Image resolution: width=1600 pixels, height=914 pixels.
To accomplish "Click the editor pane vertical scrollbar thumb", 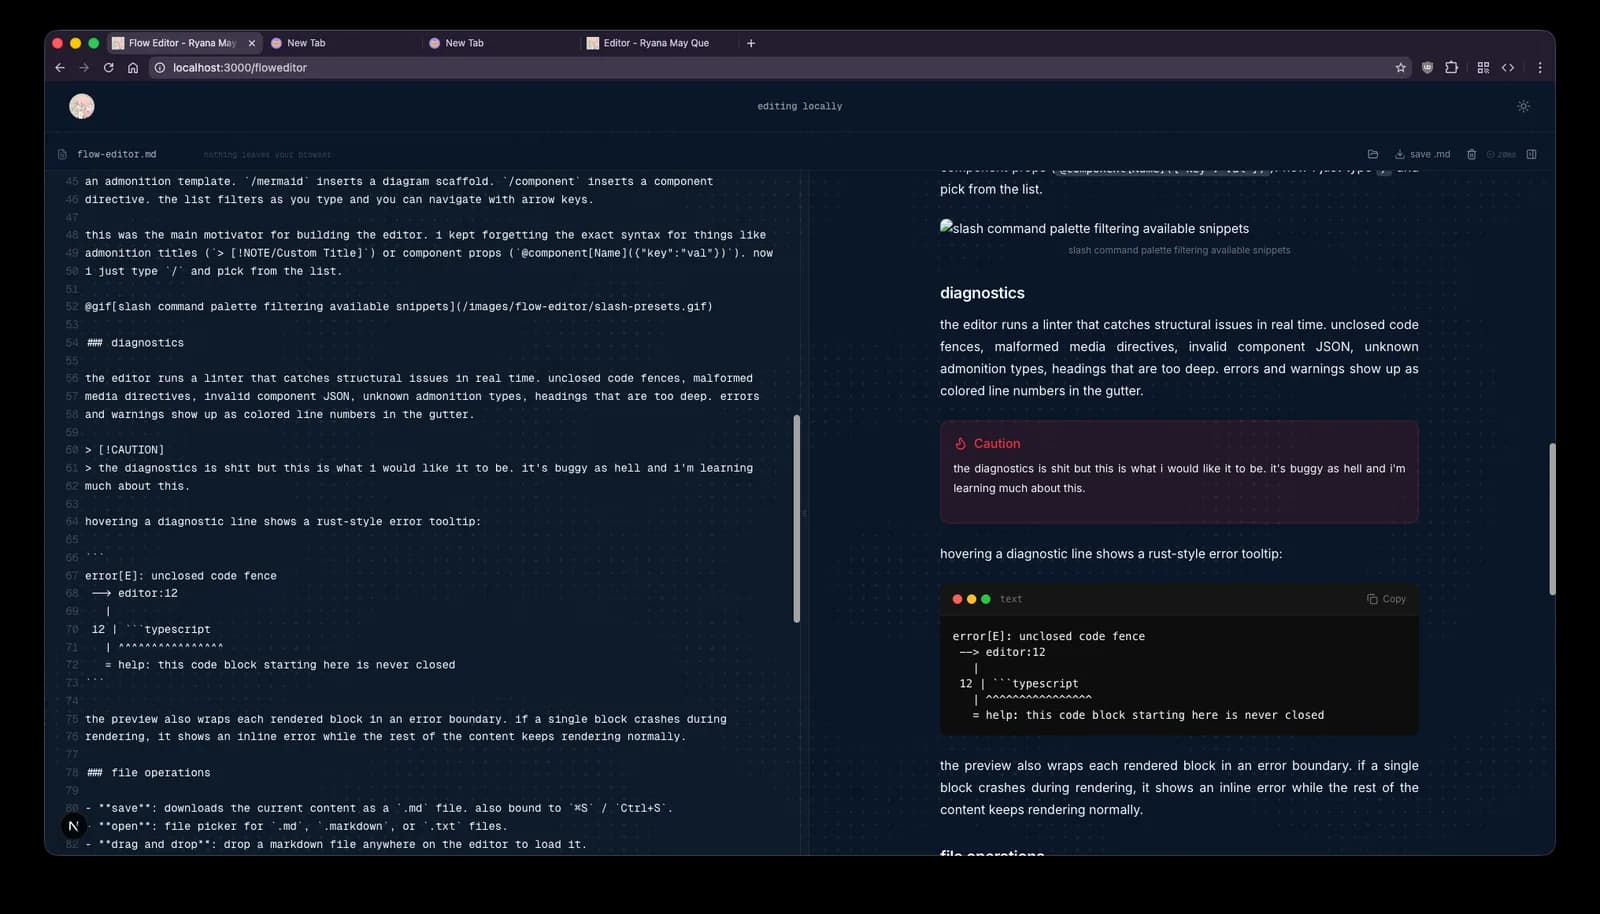I will pyautogui.click(x=797, y=519).
